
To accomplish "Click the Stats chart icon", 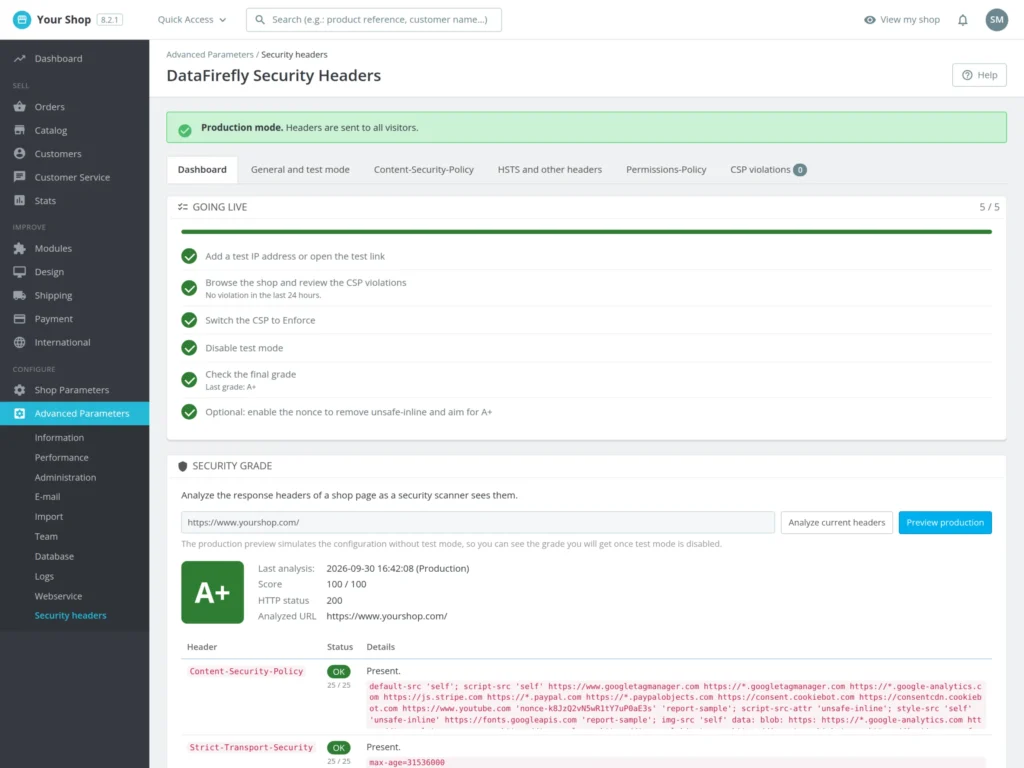I will [20, 200].
